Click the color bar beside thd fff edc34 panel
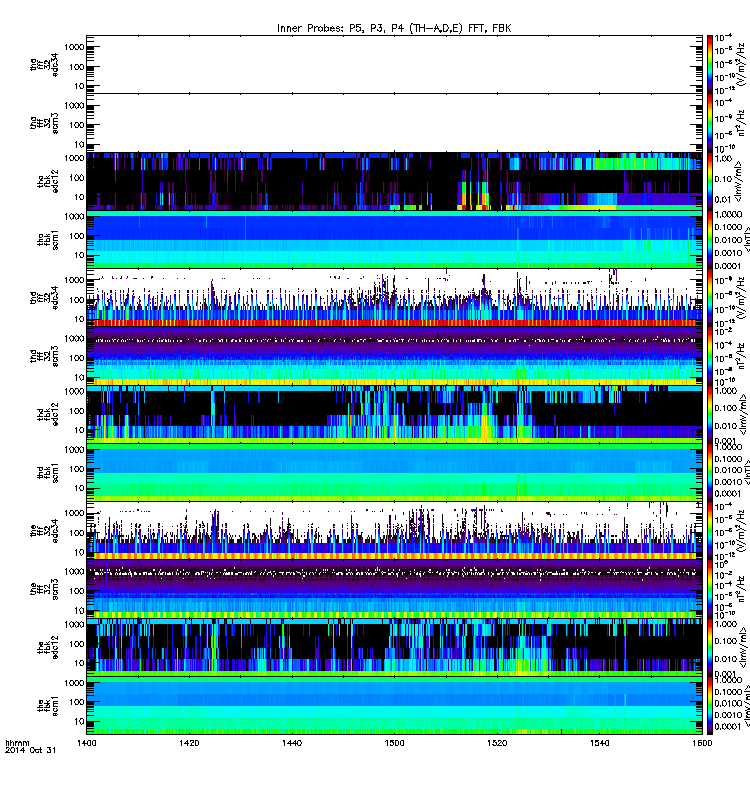The width and height of the screenshot is (750, 800). (x=710, y=298)
